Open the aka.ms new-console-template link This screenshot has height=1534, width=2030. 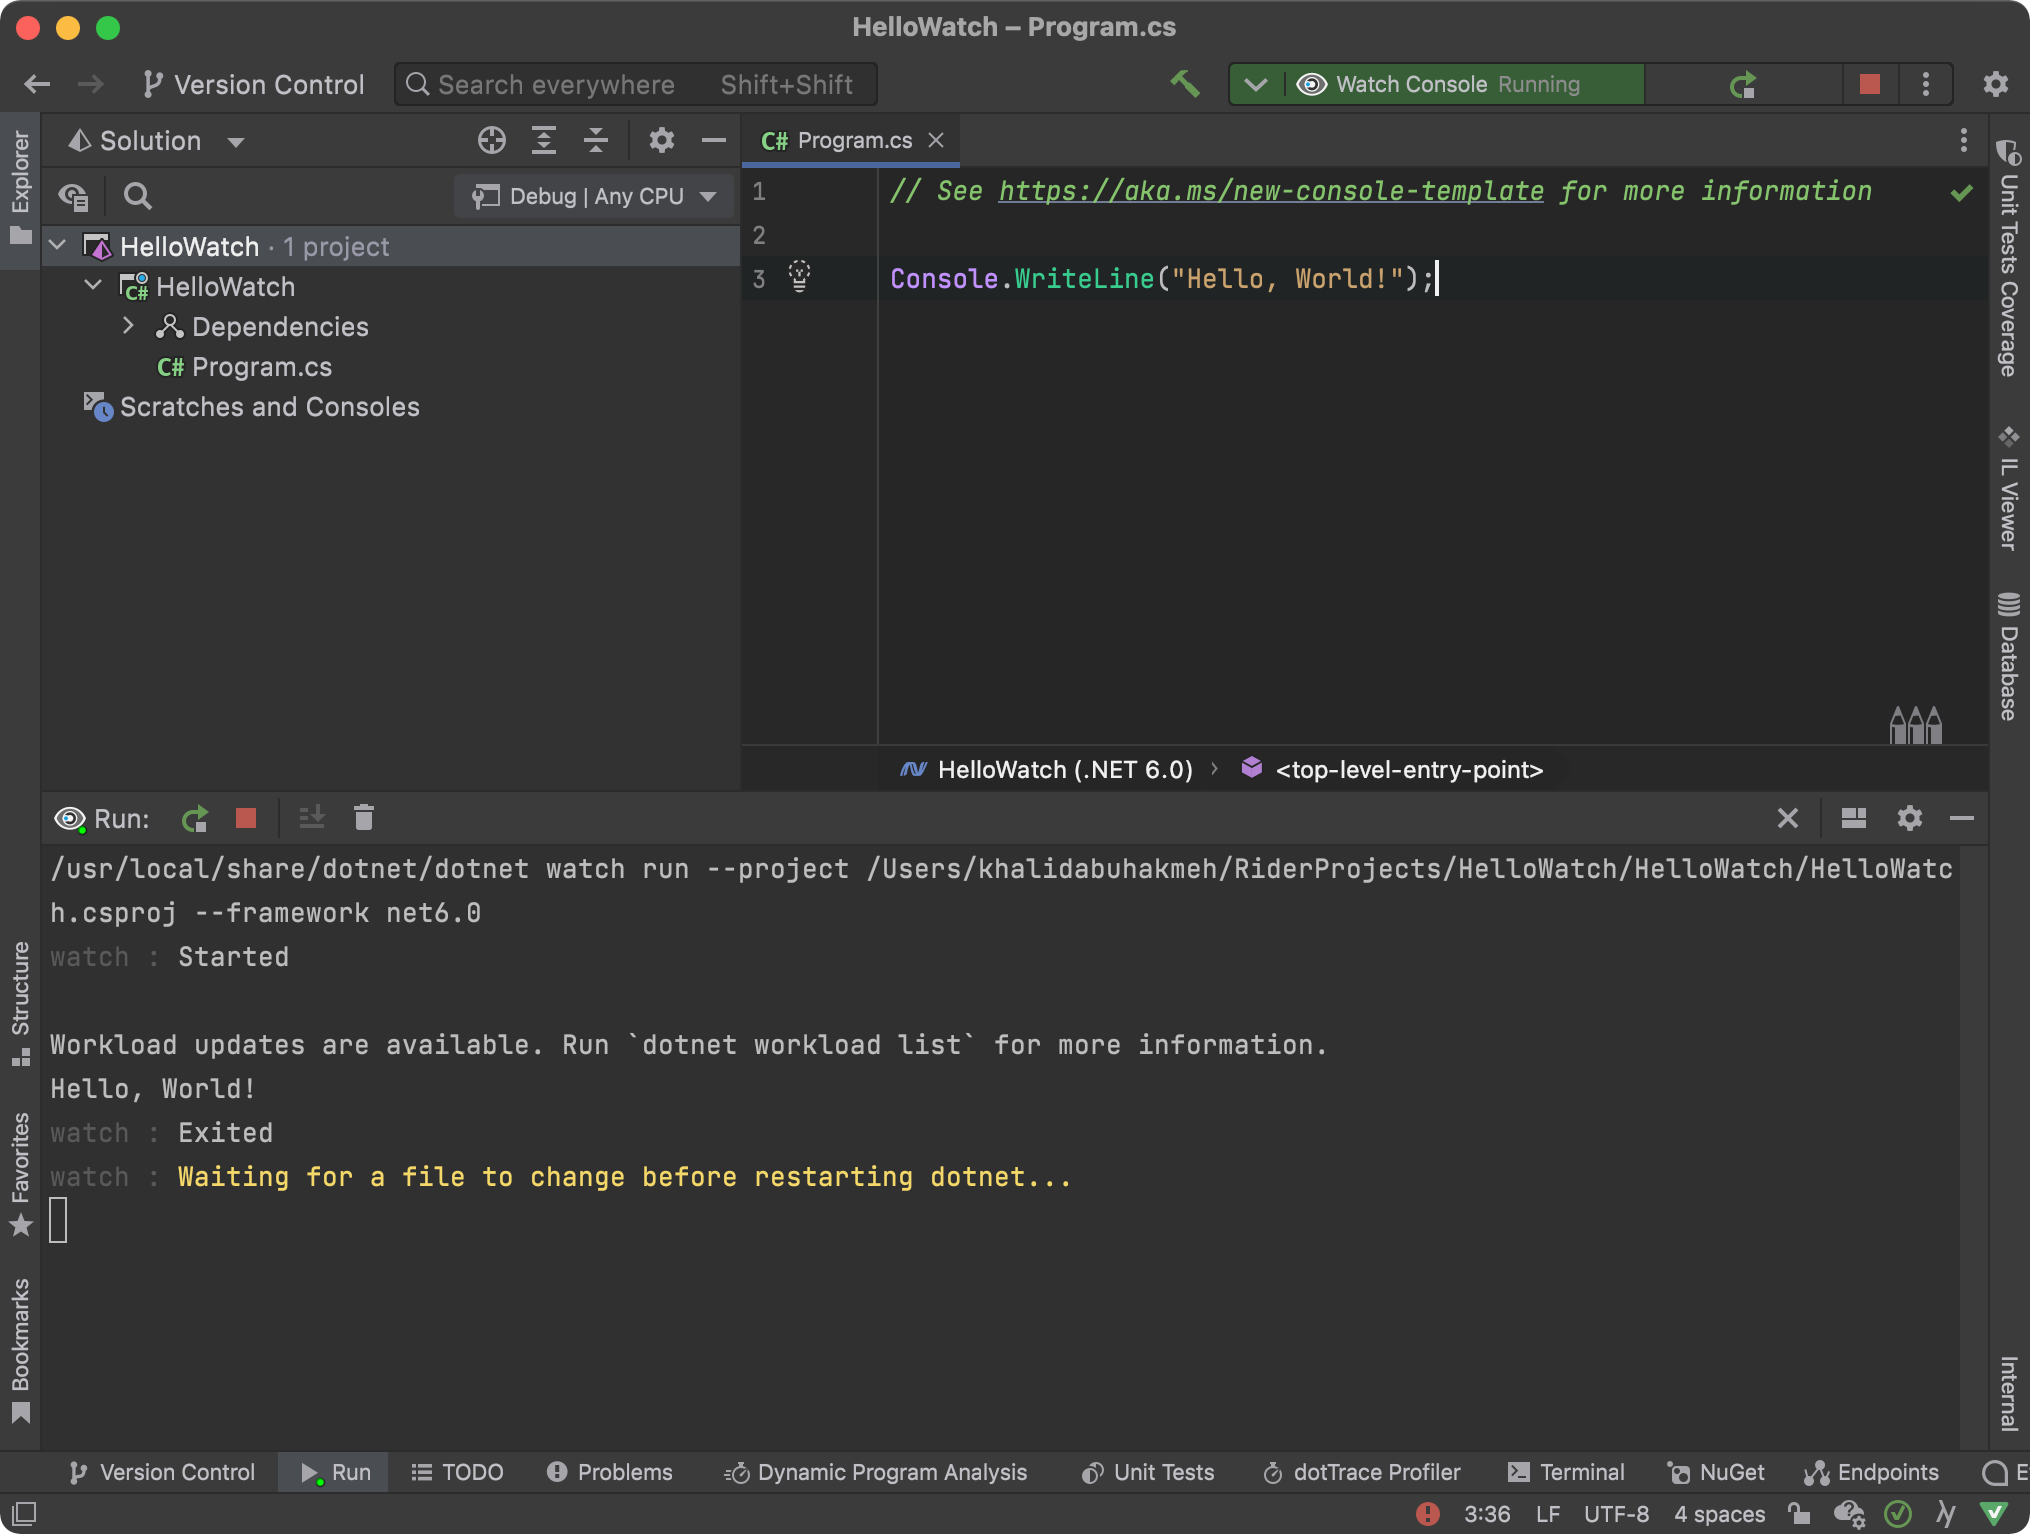click(1271, 191)
